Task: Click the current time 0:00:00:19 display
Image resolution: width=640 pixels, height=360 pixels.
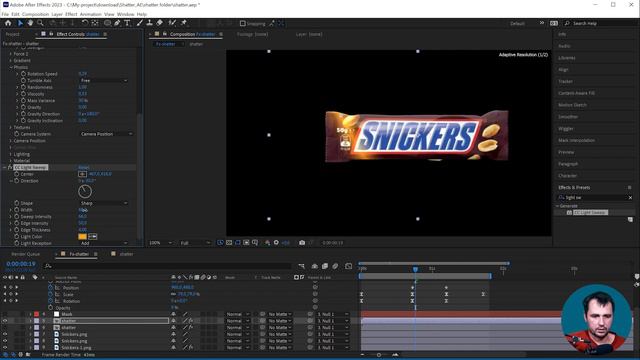Action: pos(21,264)
